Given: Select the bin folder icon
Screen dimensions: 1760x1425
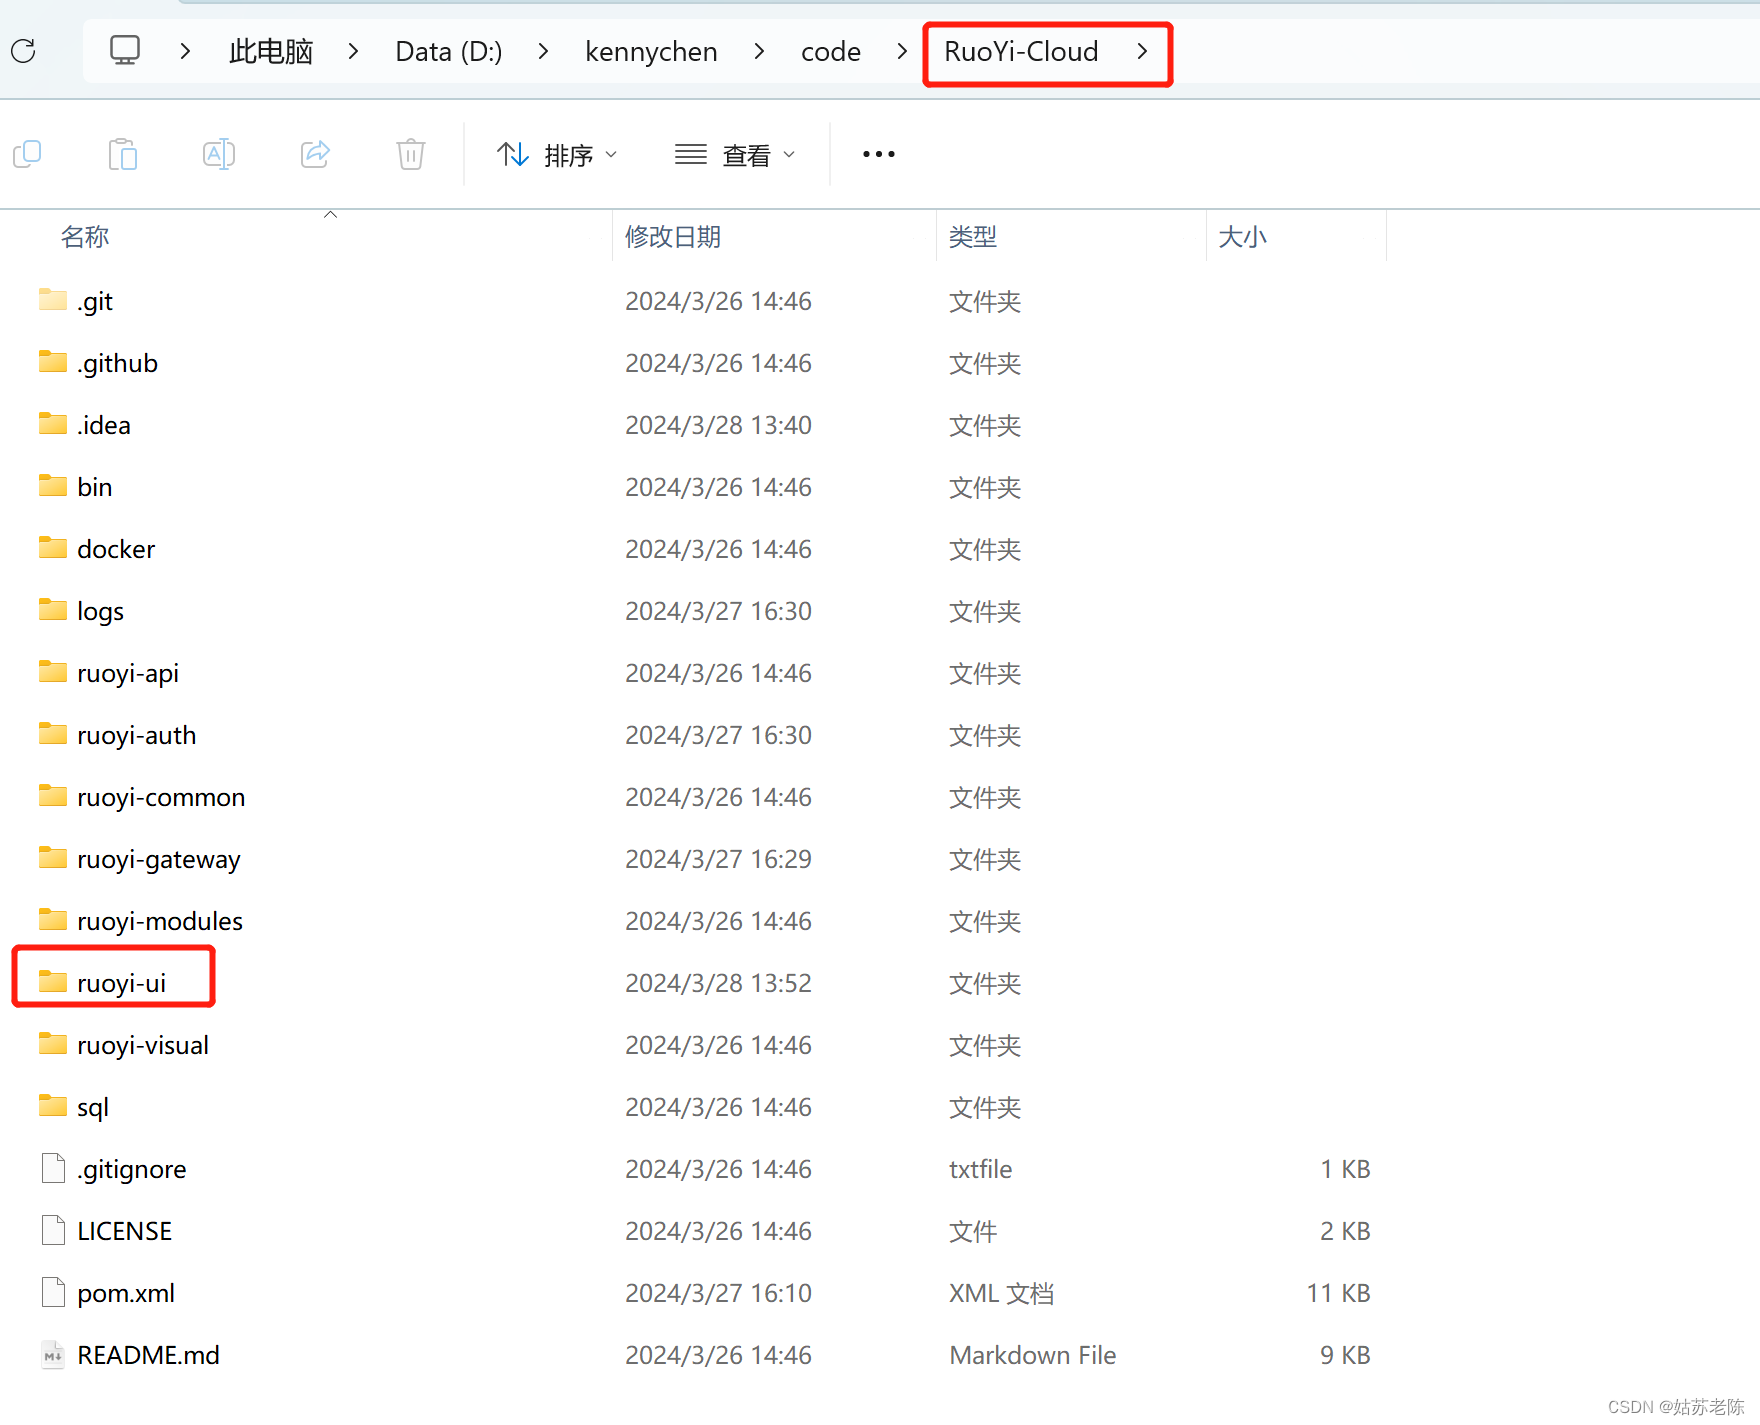Looking at the screenshot, I should (x=53, y=486).
